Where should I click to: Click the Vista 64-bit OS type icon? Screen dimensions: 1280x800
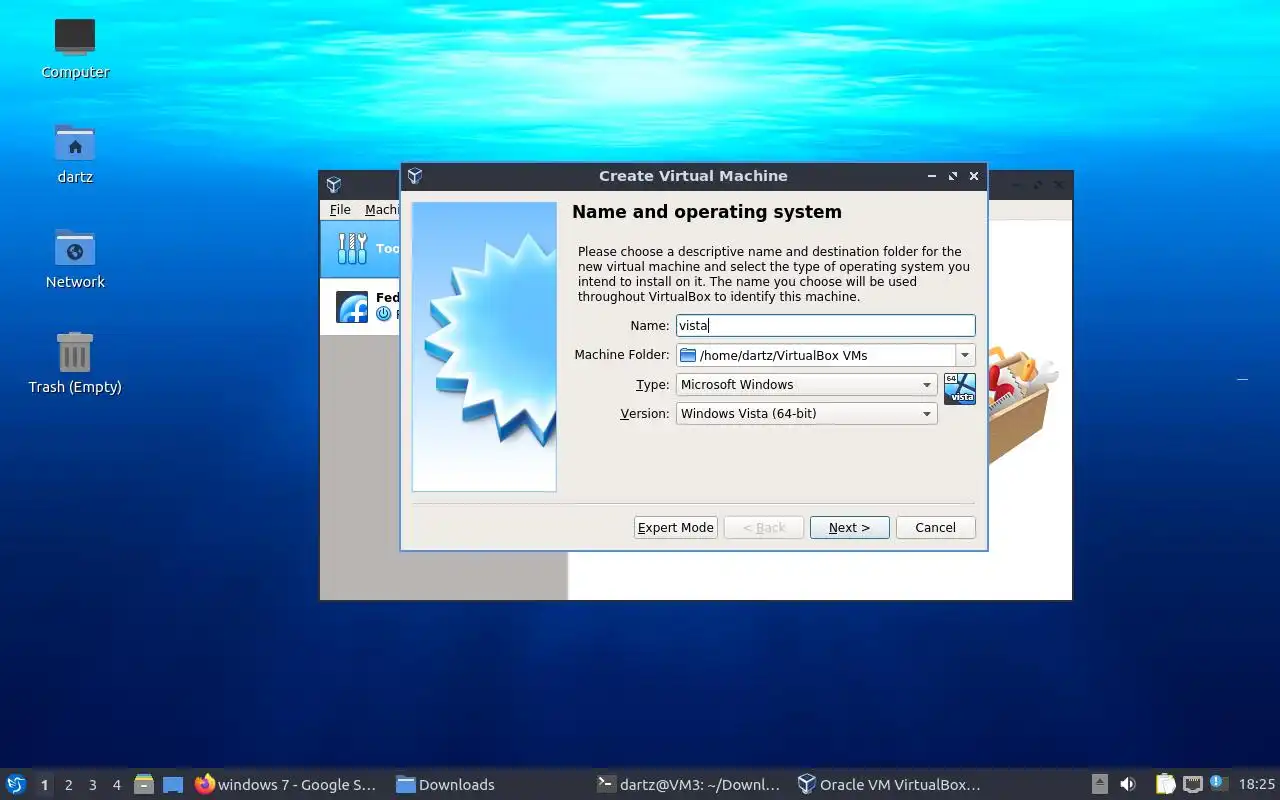click(x=960, y=388)
